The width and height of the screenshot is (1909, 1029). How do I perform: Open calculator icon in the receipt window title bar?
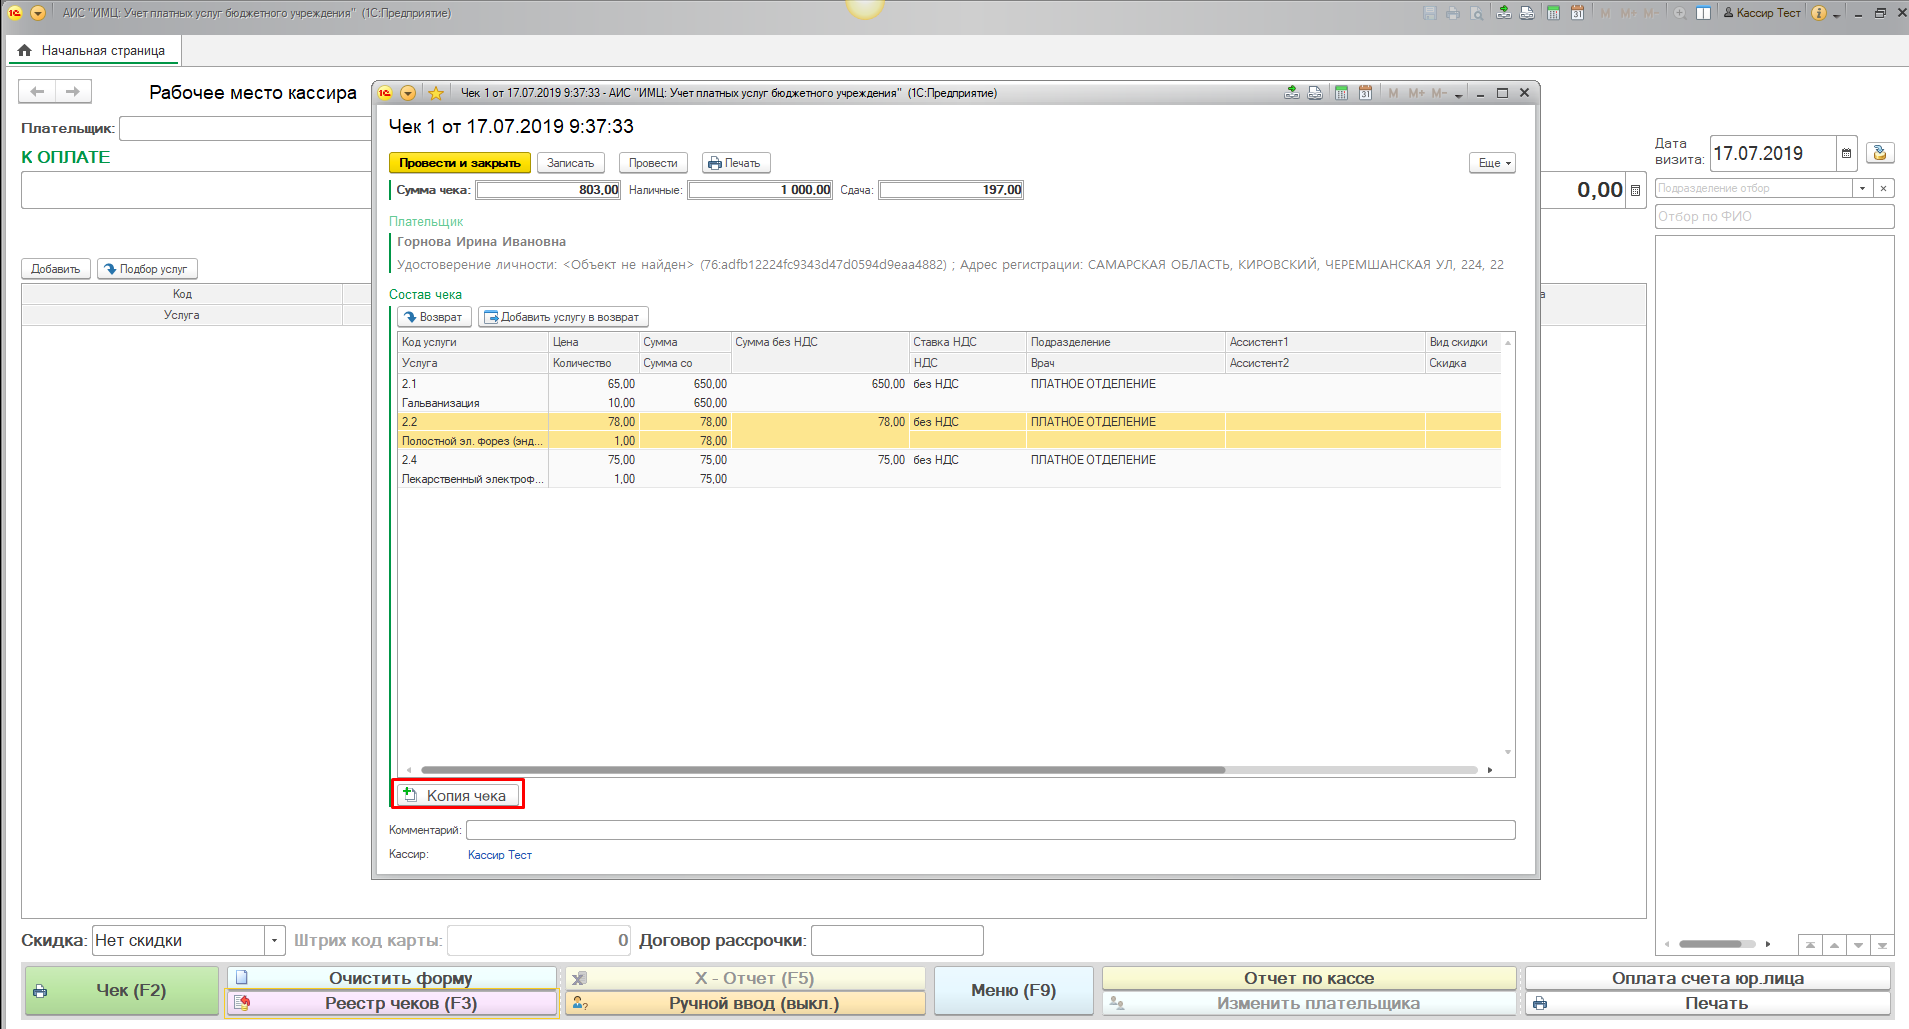(x=1341, y=93)
